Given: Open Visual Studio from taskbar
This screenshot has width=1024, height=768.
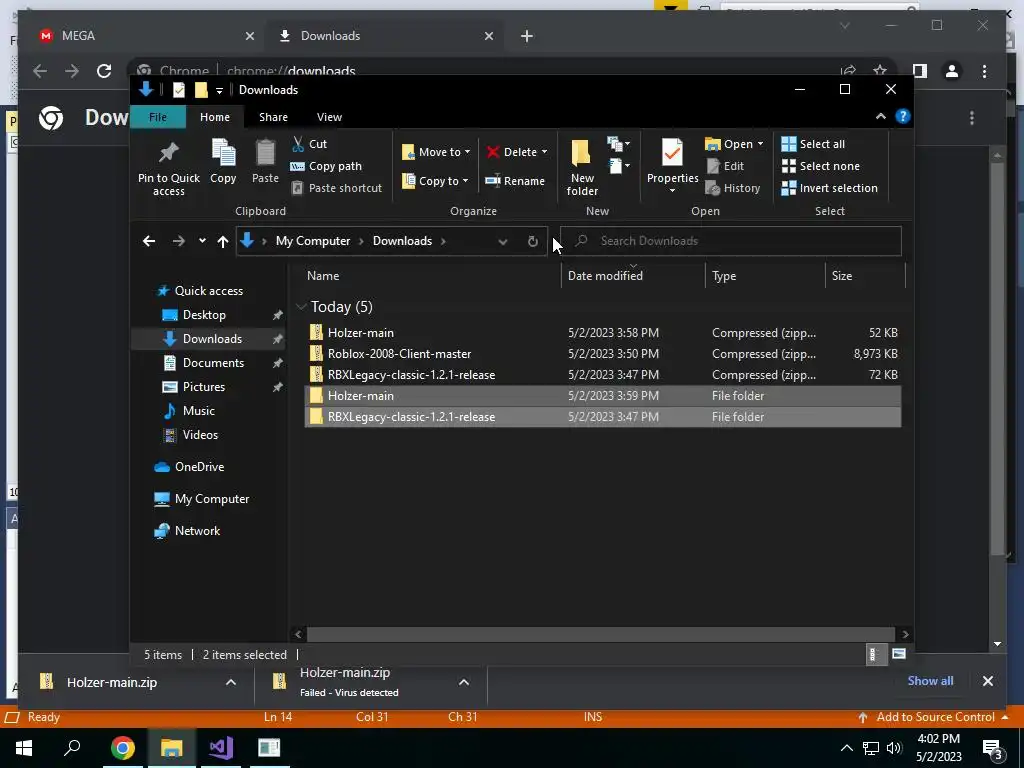Looking at the screenshot, I should click(x=221, y=747).
